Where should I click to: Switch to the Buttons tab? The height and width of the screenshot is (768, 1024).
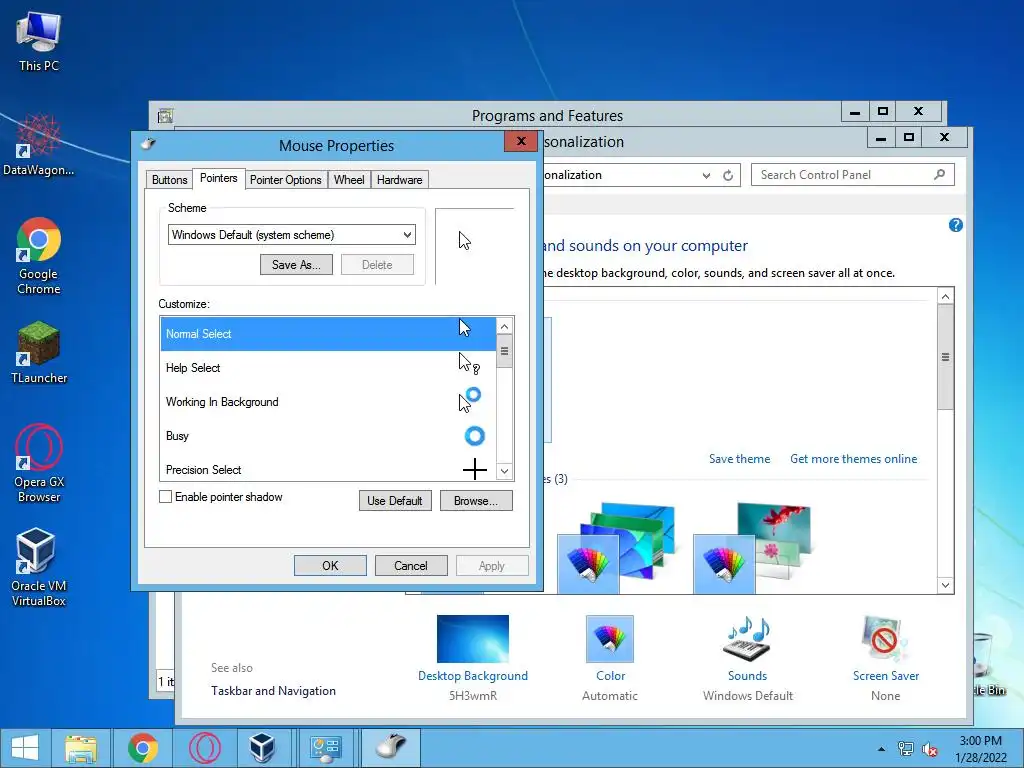(169, 180)
